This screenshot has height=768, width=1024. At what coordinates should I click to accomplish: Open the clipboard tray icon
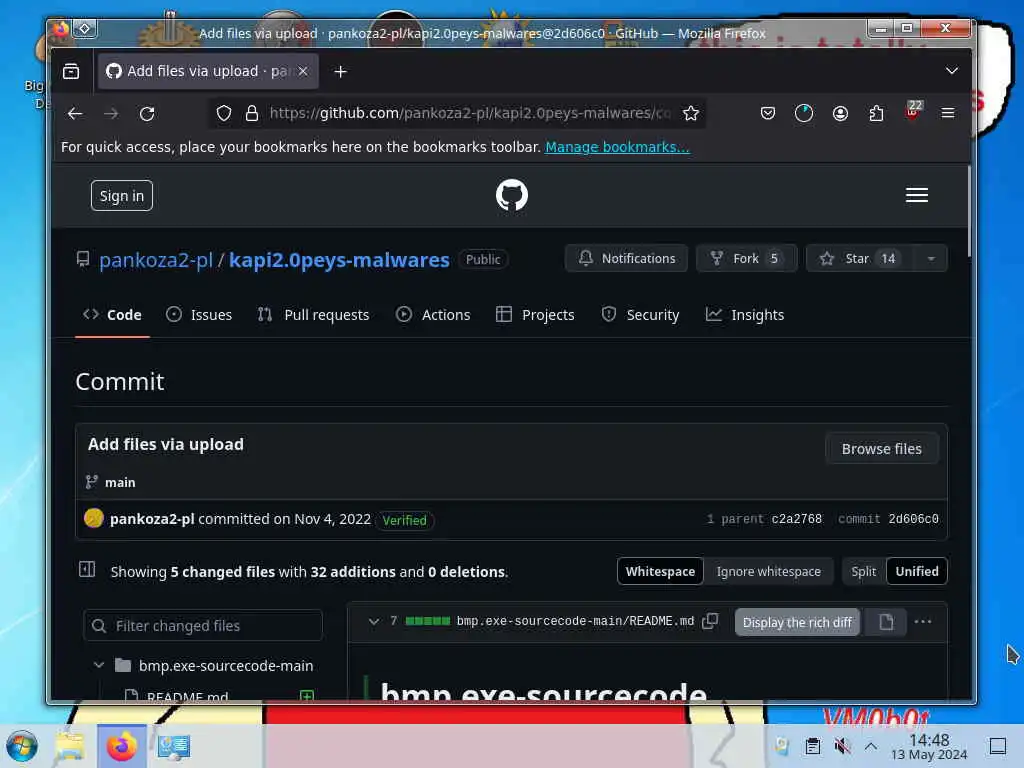pyautogui.click(x=812, y=746)
